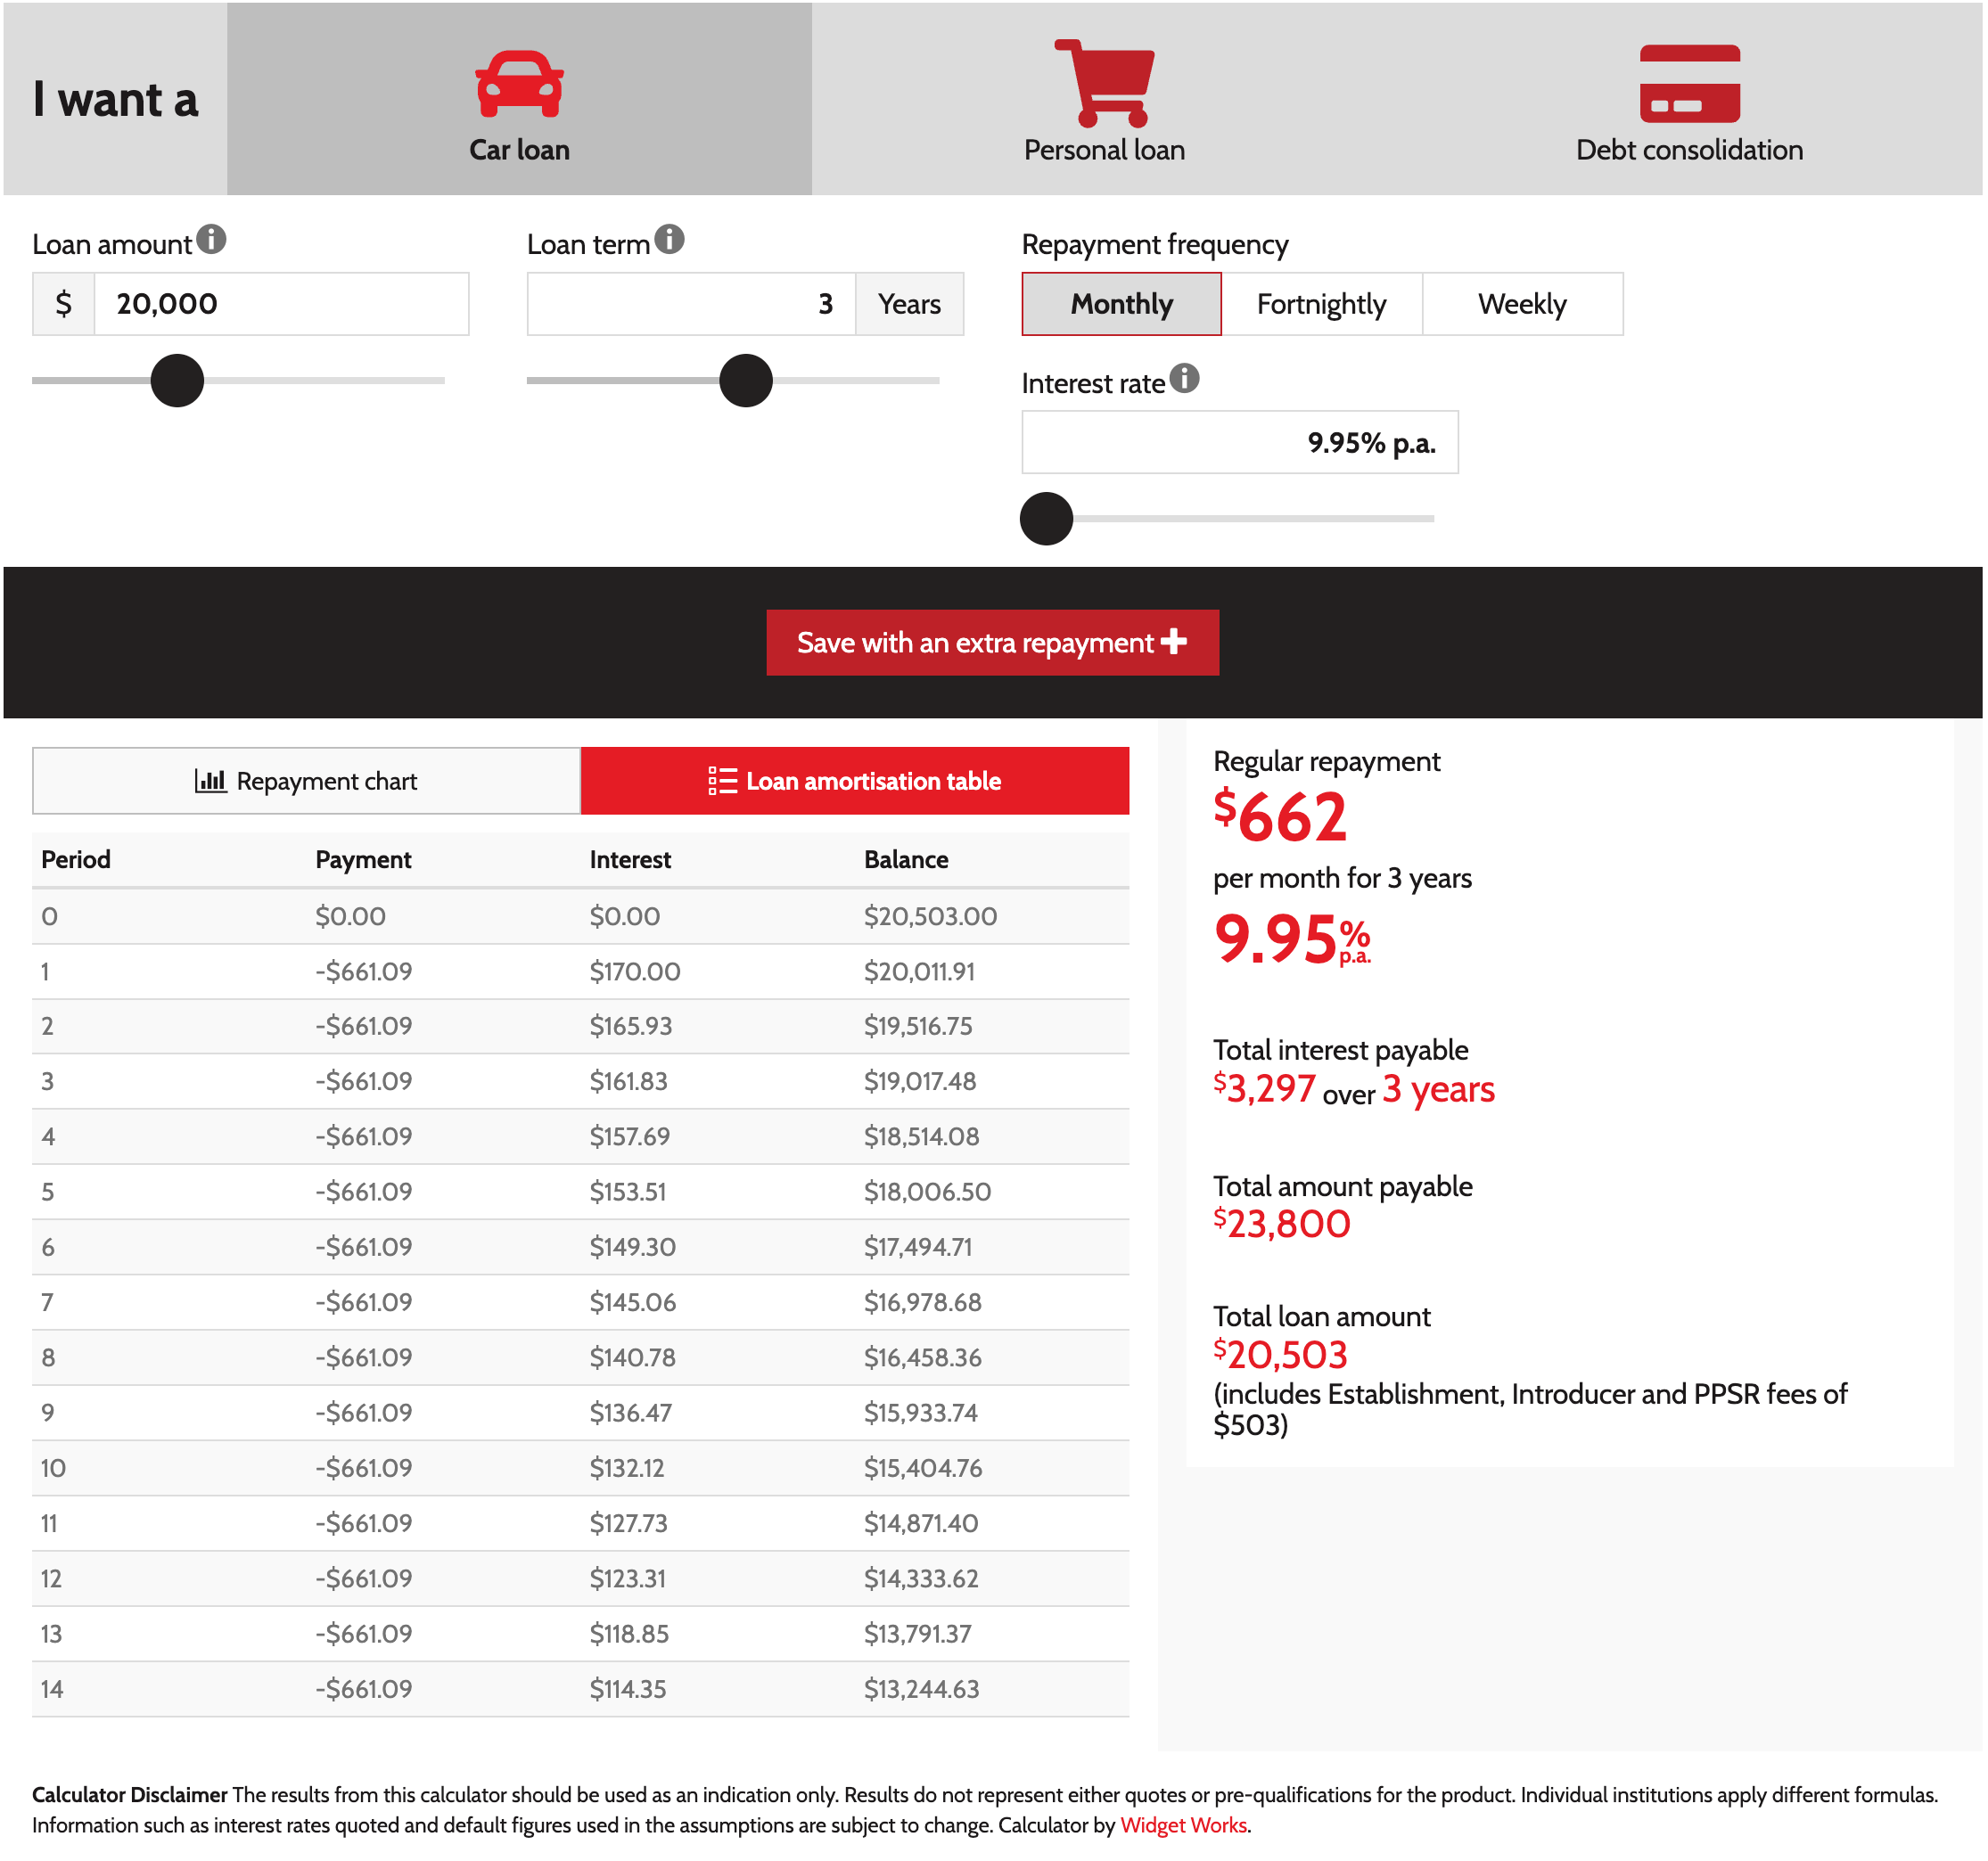Click the bar chart icon beside Repayment chart
The height and width of the screenshot is (1861, 1988).
pos(210,780)
